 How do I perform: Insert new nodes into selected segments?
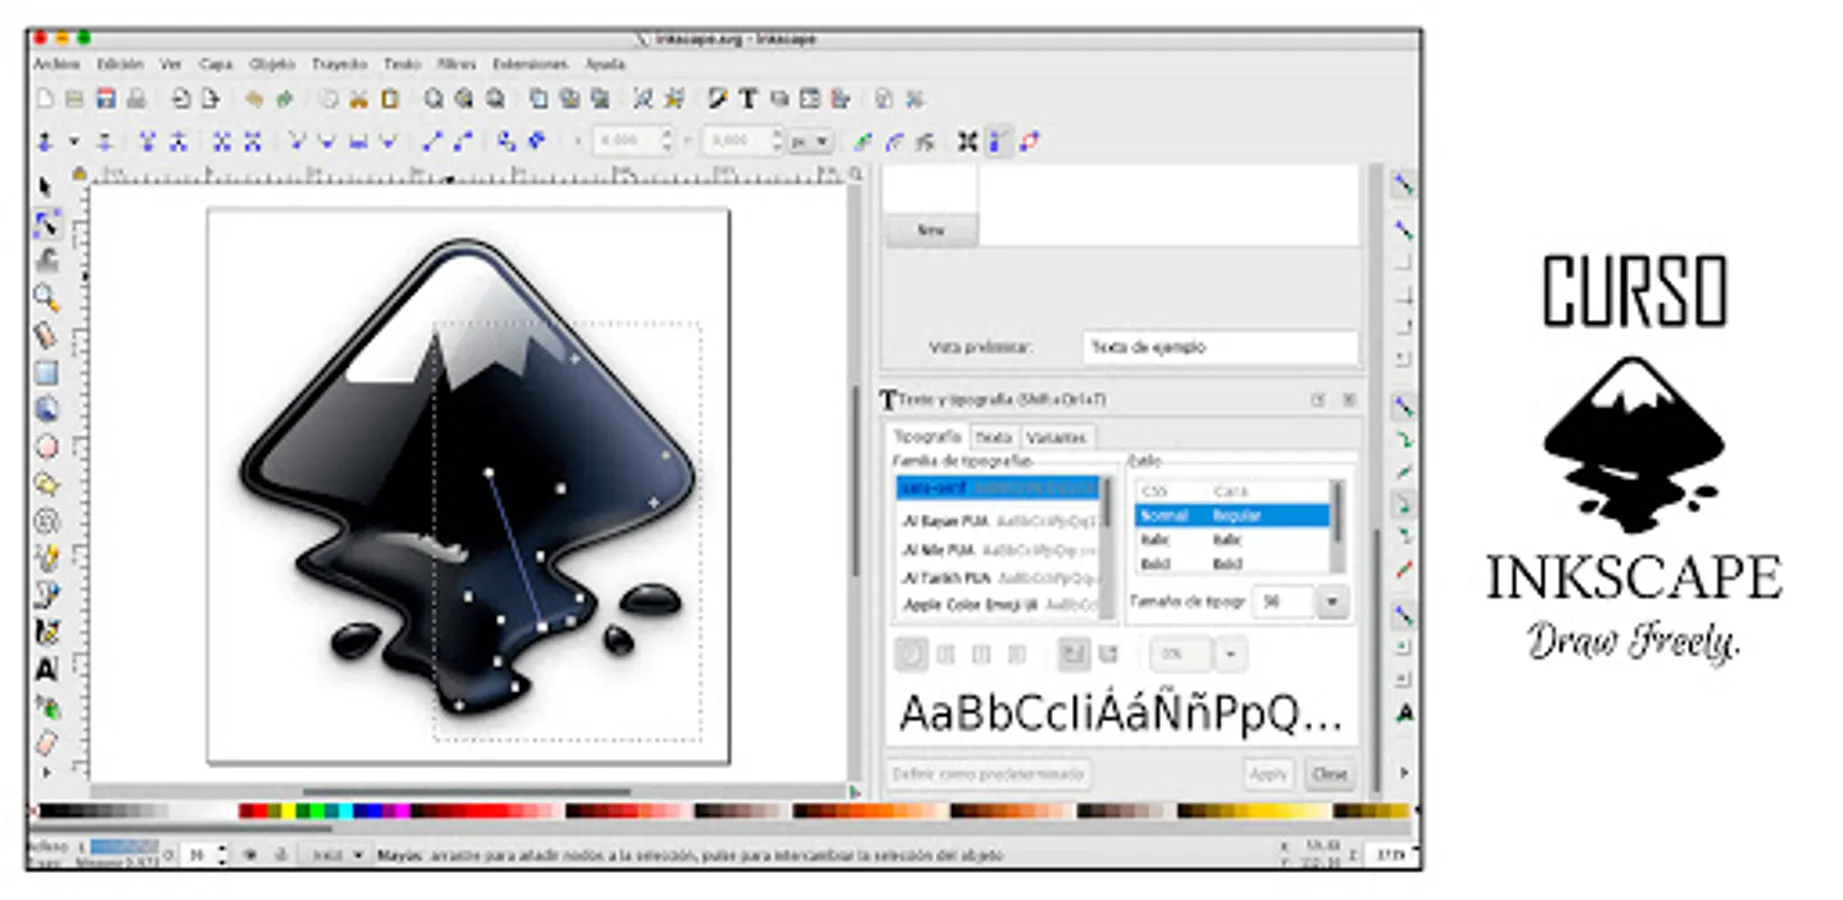pyautogui.click(x=45, y=142)
